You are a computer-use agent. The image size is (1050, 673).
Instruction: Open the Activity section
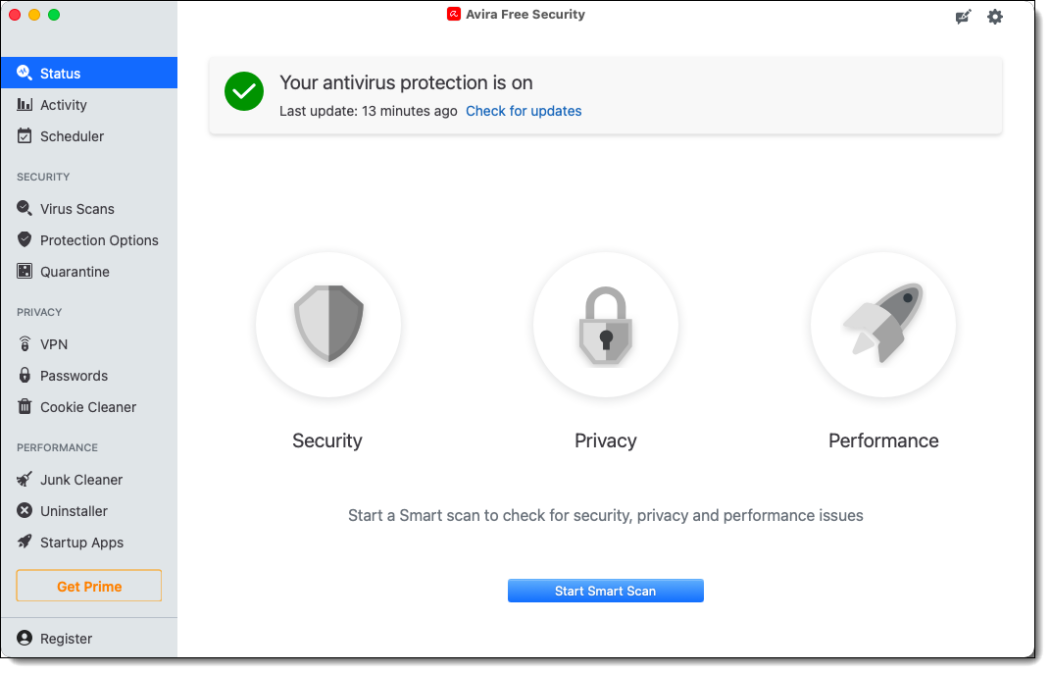(x=63, y=105)
